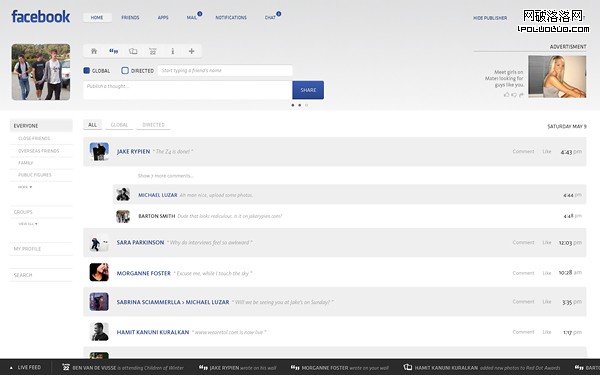
Task: Expand View All under Groups
Action: click(x=28, y=223)
